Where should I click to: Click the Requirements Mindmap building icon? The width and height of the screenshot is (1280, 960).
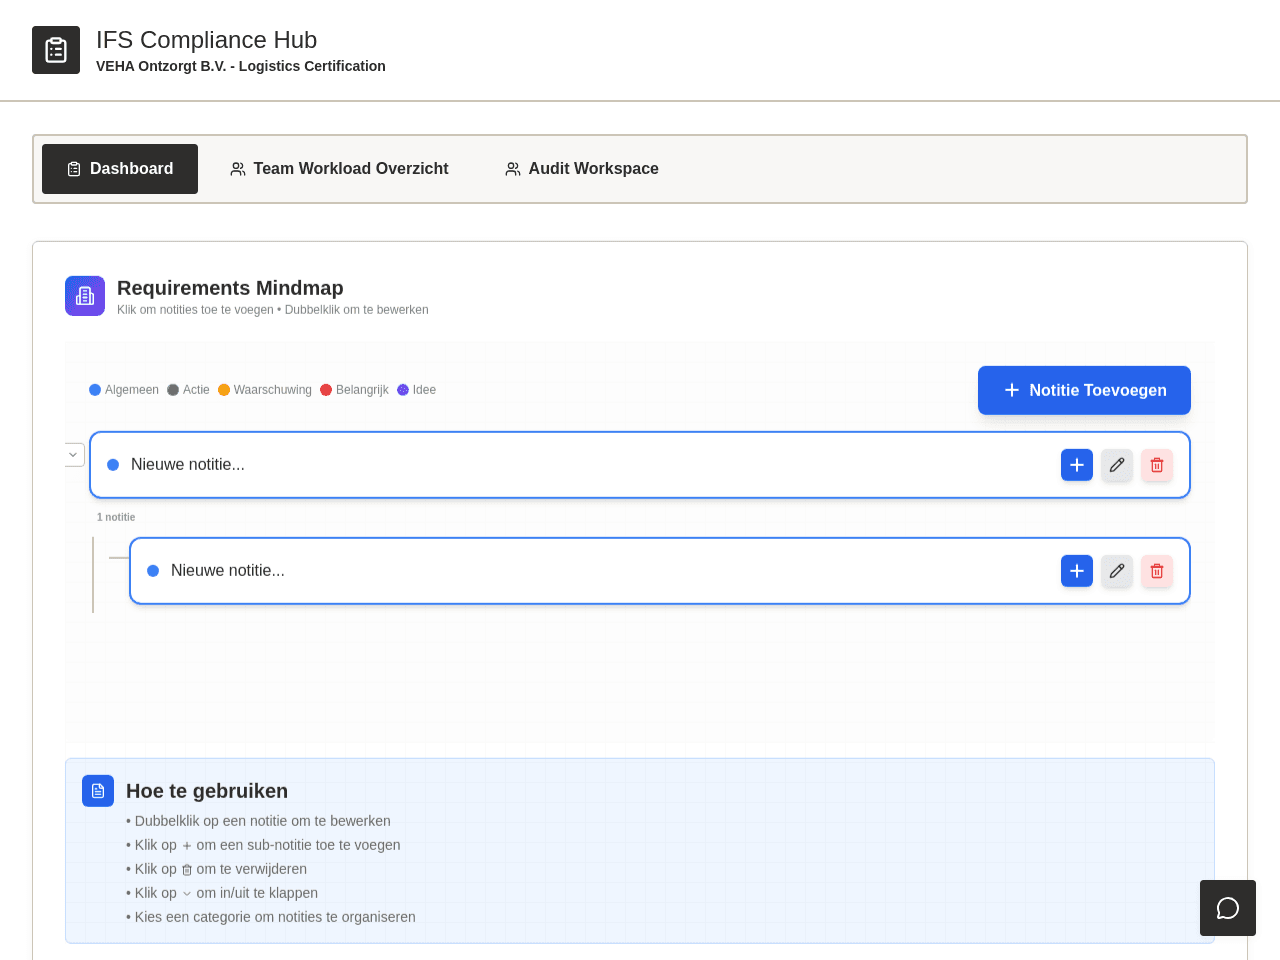tap(85, 296)
